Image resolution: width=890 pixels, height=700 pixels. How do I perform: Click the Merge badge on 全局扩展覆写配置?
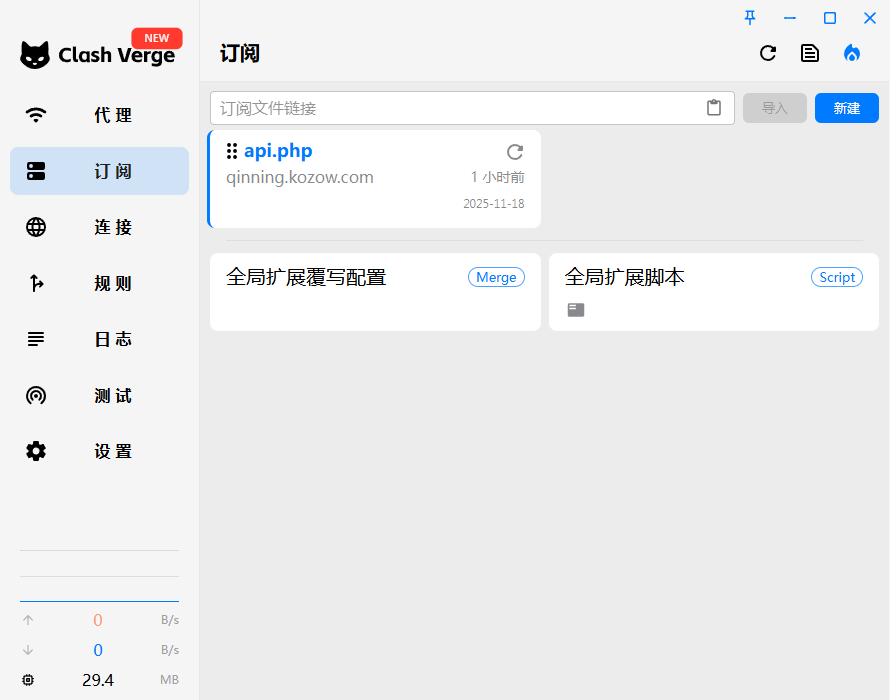coord(496,277)
